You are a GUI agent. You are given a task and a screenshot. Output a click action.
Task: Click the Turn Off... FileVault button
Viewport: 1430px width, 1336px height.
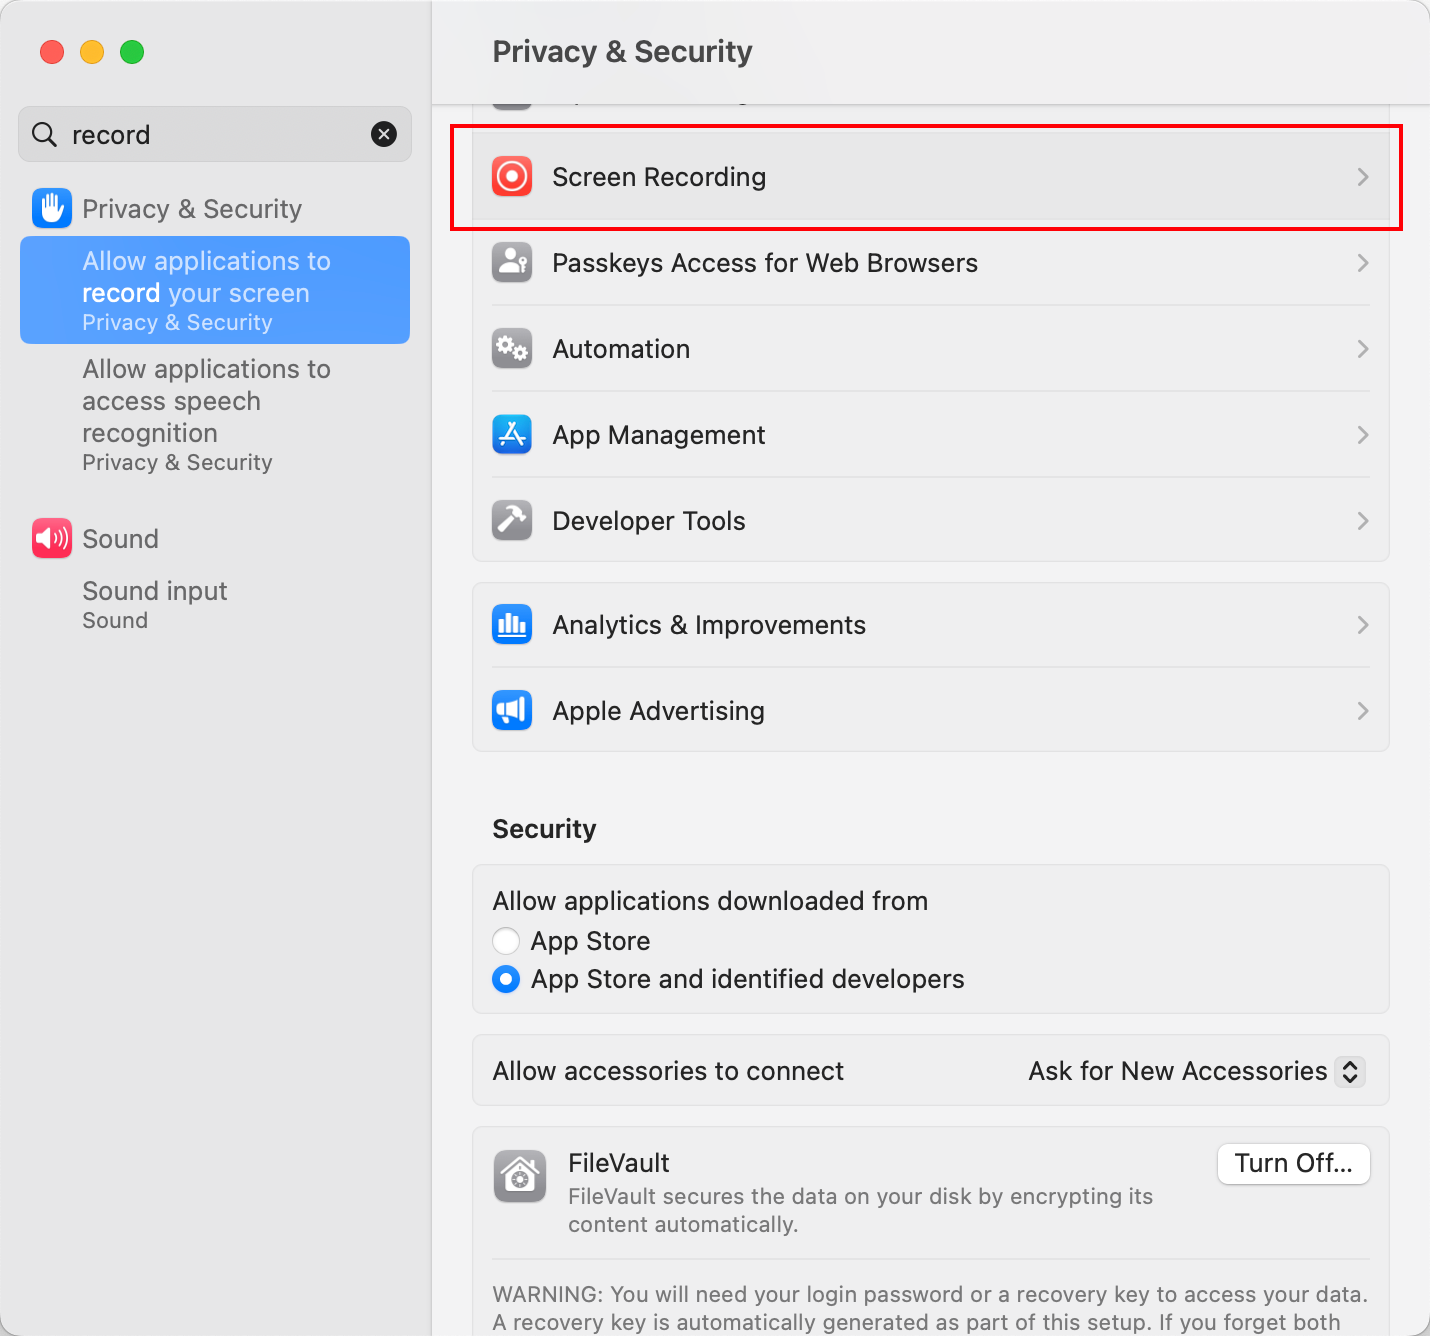tap(1293, 1164)
